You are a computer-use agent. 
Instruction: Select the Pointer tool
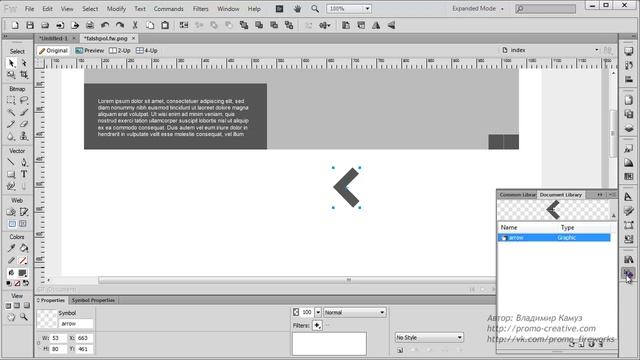[x=11, y=63]
